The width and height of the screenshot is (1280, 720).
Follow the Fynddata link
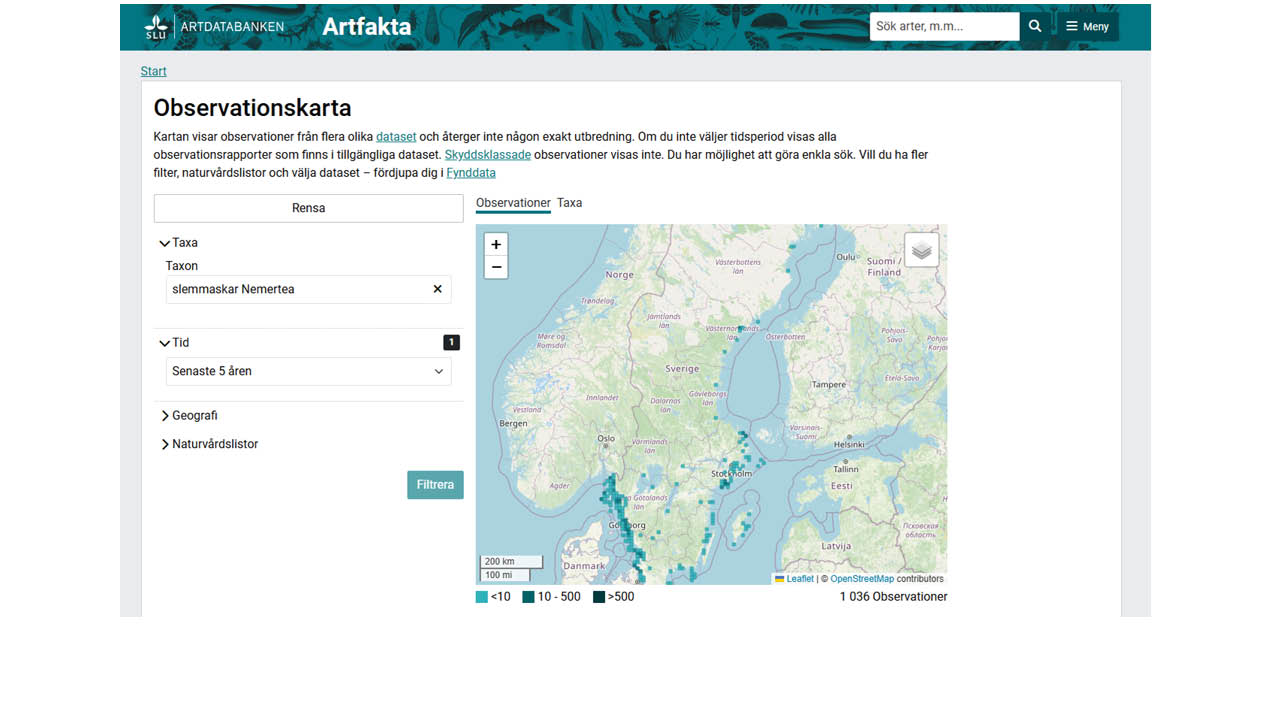(x=471, y=173)
